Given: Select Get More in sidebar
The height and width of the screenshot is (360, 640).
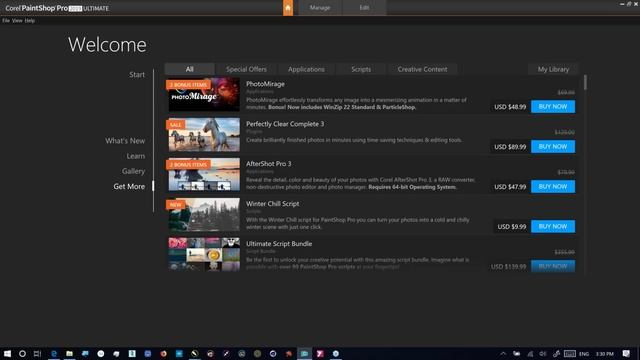Looking at the screenshot, I should (x=129, y=186).
